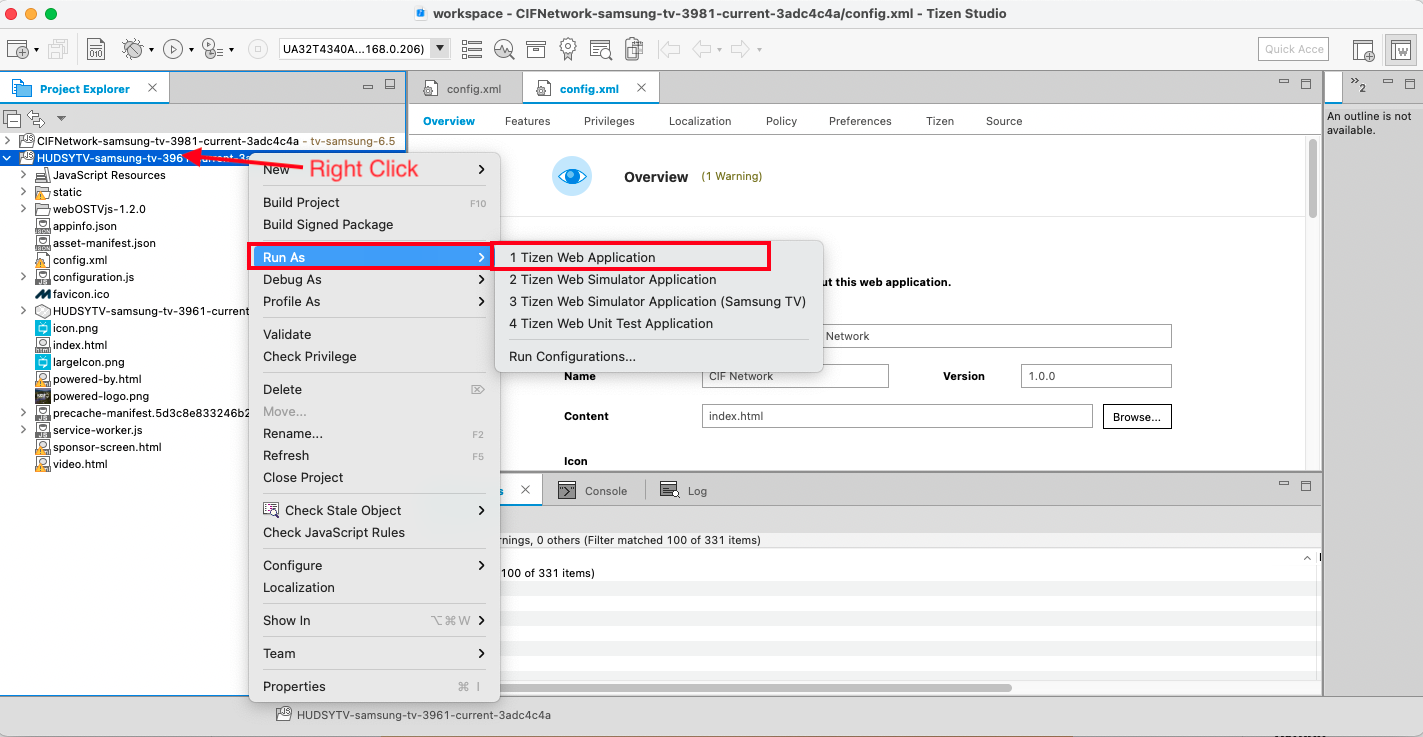Click the Debug bug icon in toolbar
Screen dimensions: 1423x737
coord(133,49)
